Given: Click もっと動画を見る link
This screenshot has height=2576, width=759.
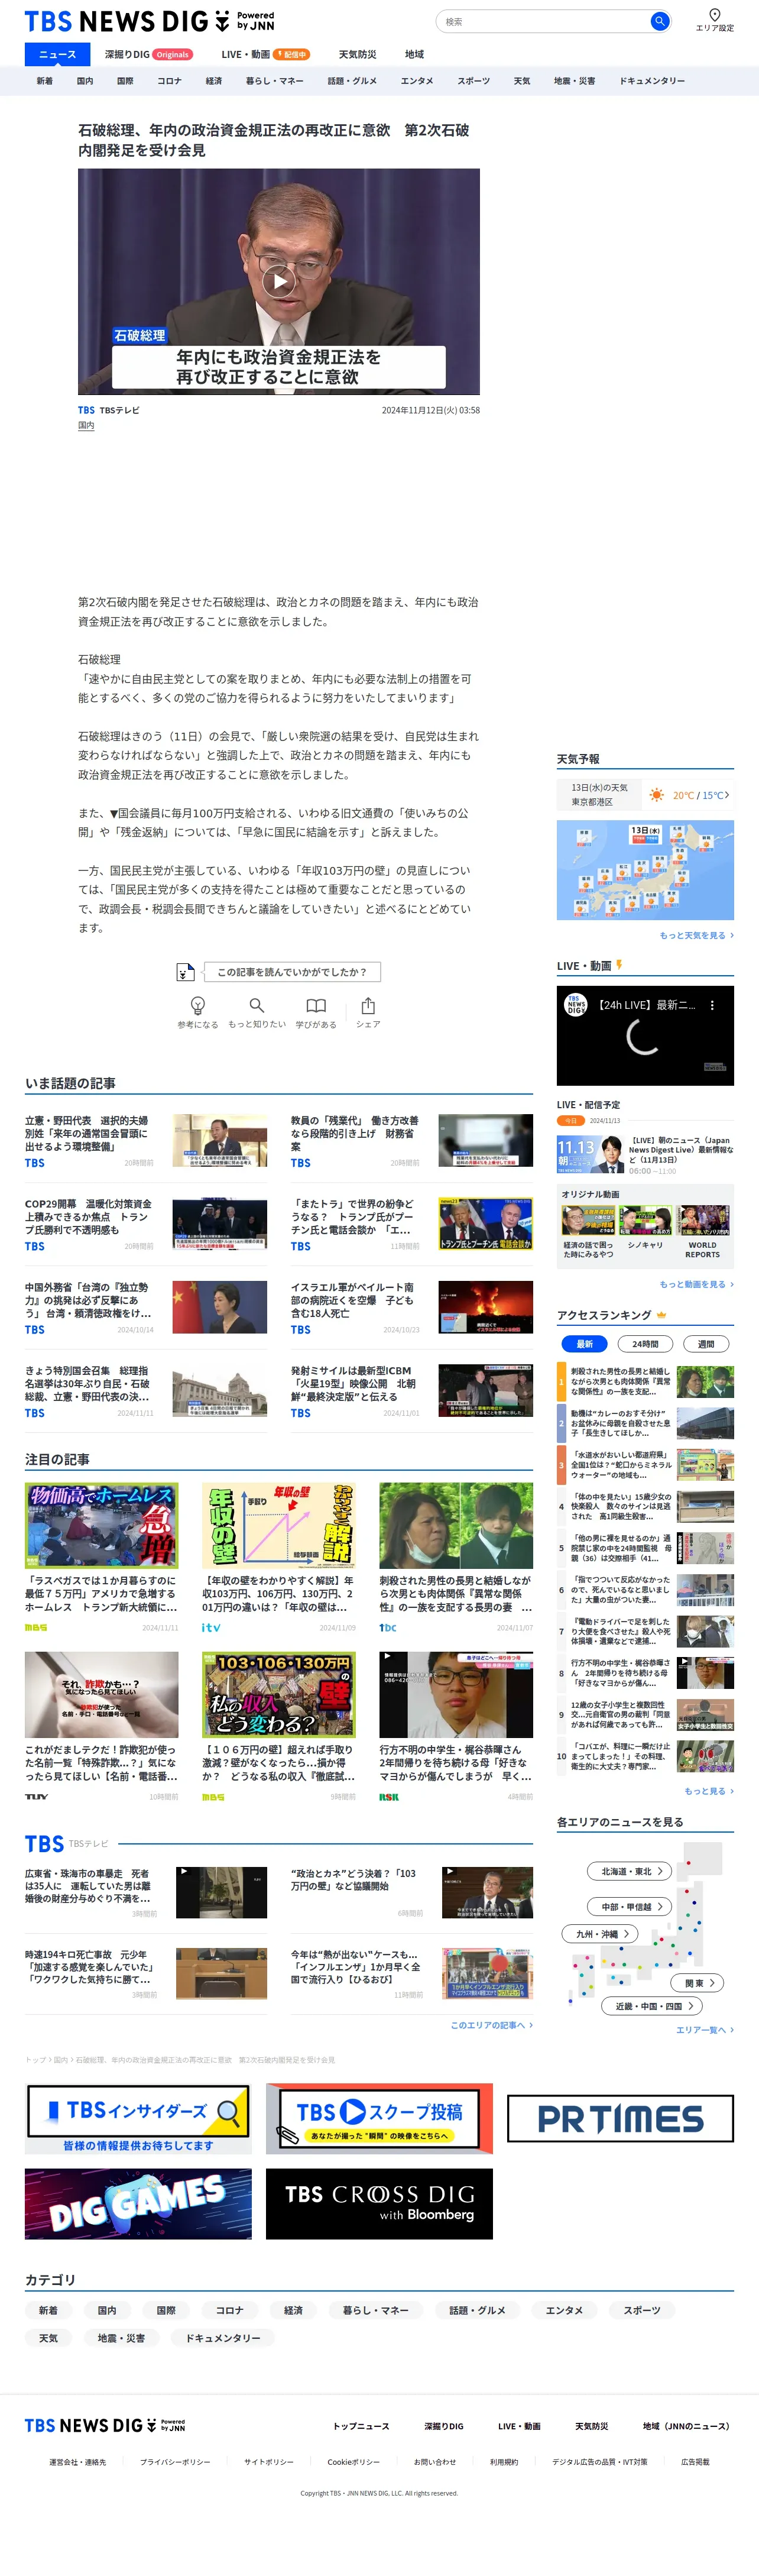Looking at the screenshot, I should pos(696,1284).
